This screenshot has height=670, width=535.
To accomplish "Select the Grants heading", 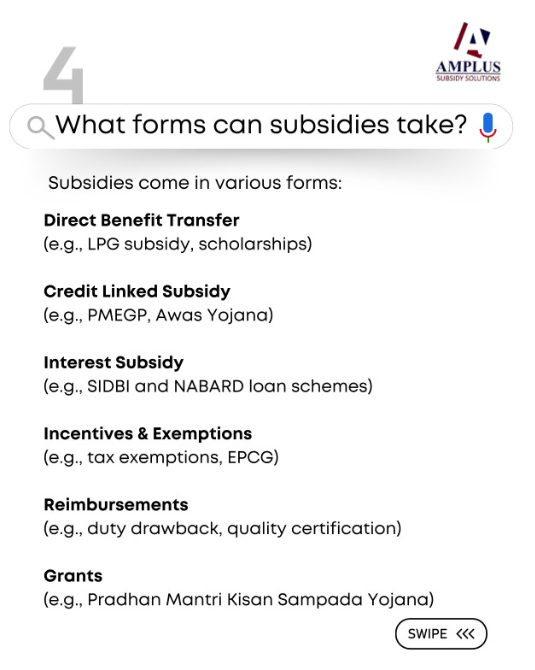I will click(x=73, y=576).
